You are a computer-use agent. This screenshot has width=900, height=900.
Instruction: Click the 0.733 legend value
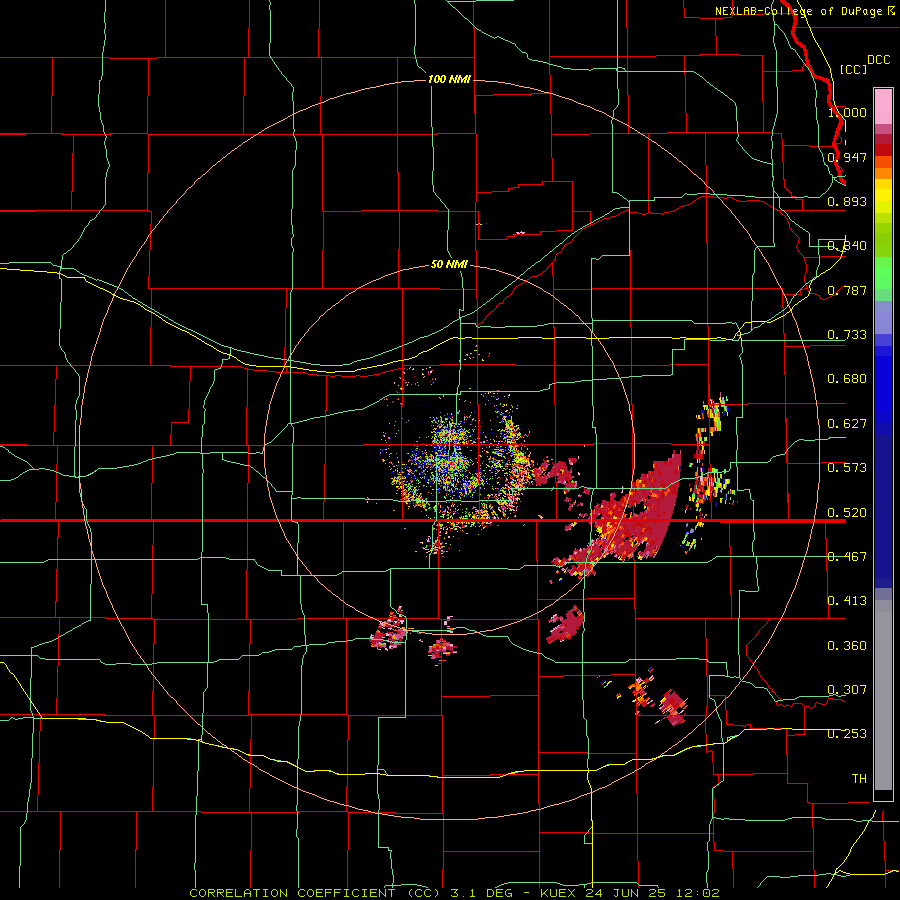[847, 335]
